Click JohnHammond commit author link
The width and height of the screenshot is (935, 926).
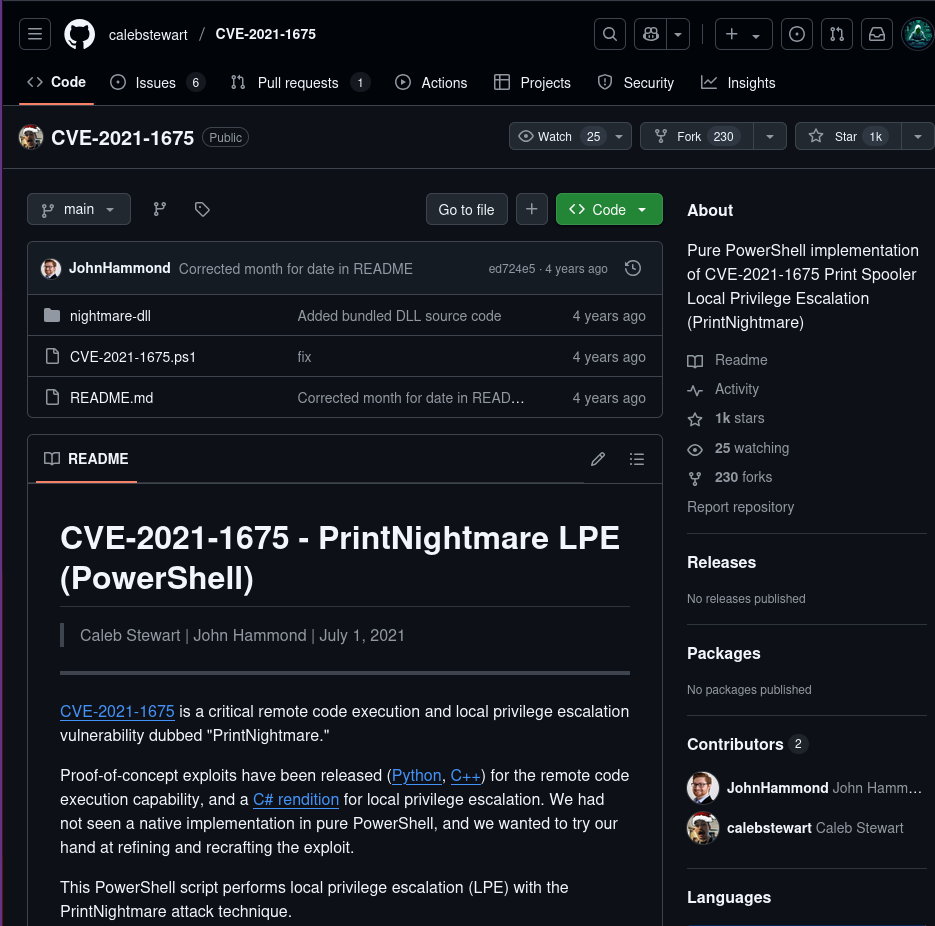click(x=119, y=268)
